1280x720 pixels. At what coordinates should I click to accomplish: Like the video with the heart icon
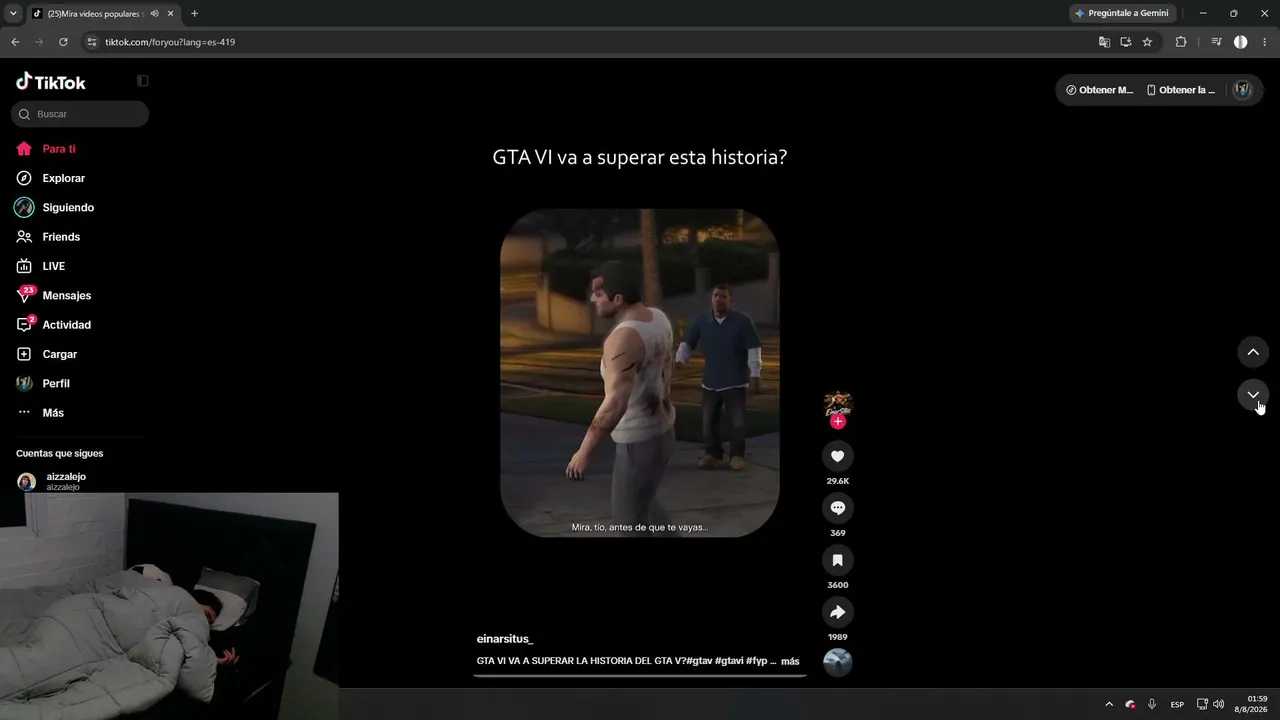click(x=838, y=456)
